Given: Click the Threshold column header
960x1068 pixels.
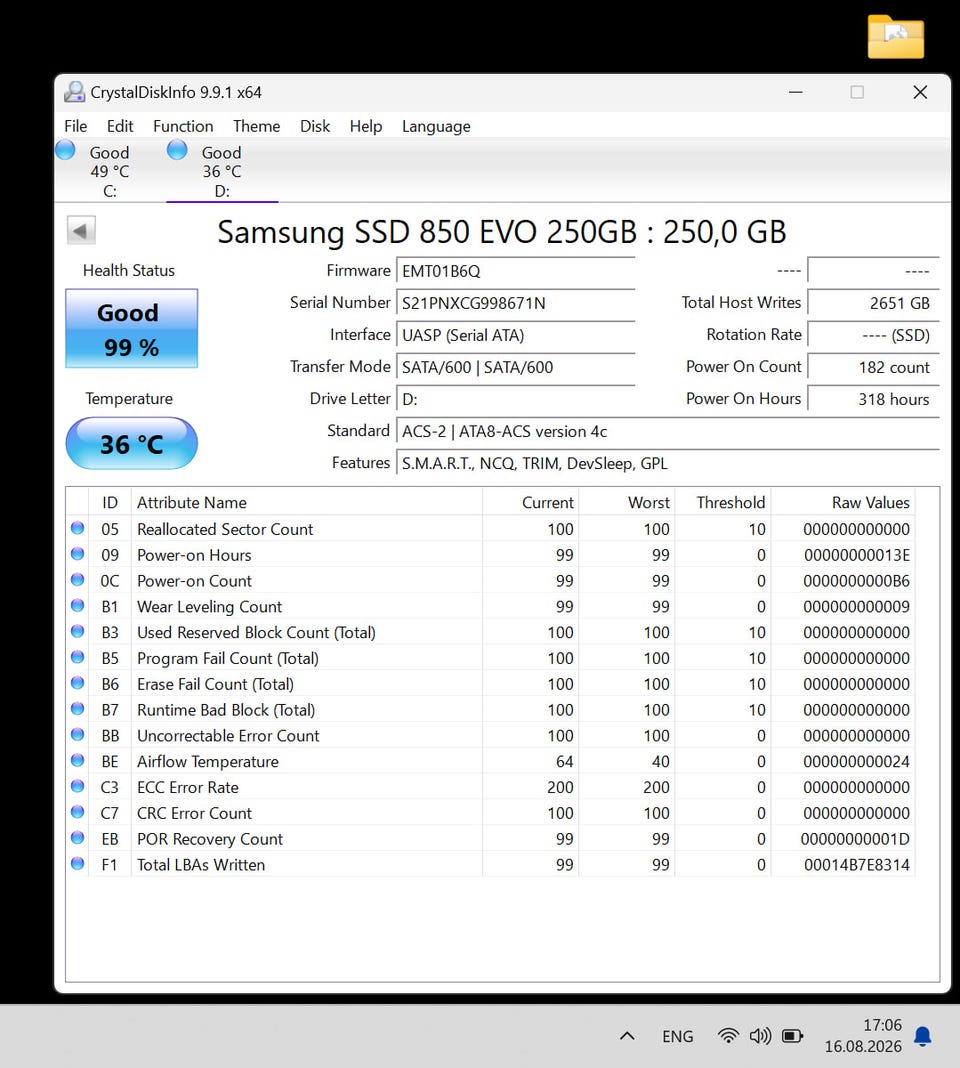Looking at the screenshot, I should click(723, 502).
